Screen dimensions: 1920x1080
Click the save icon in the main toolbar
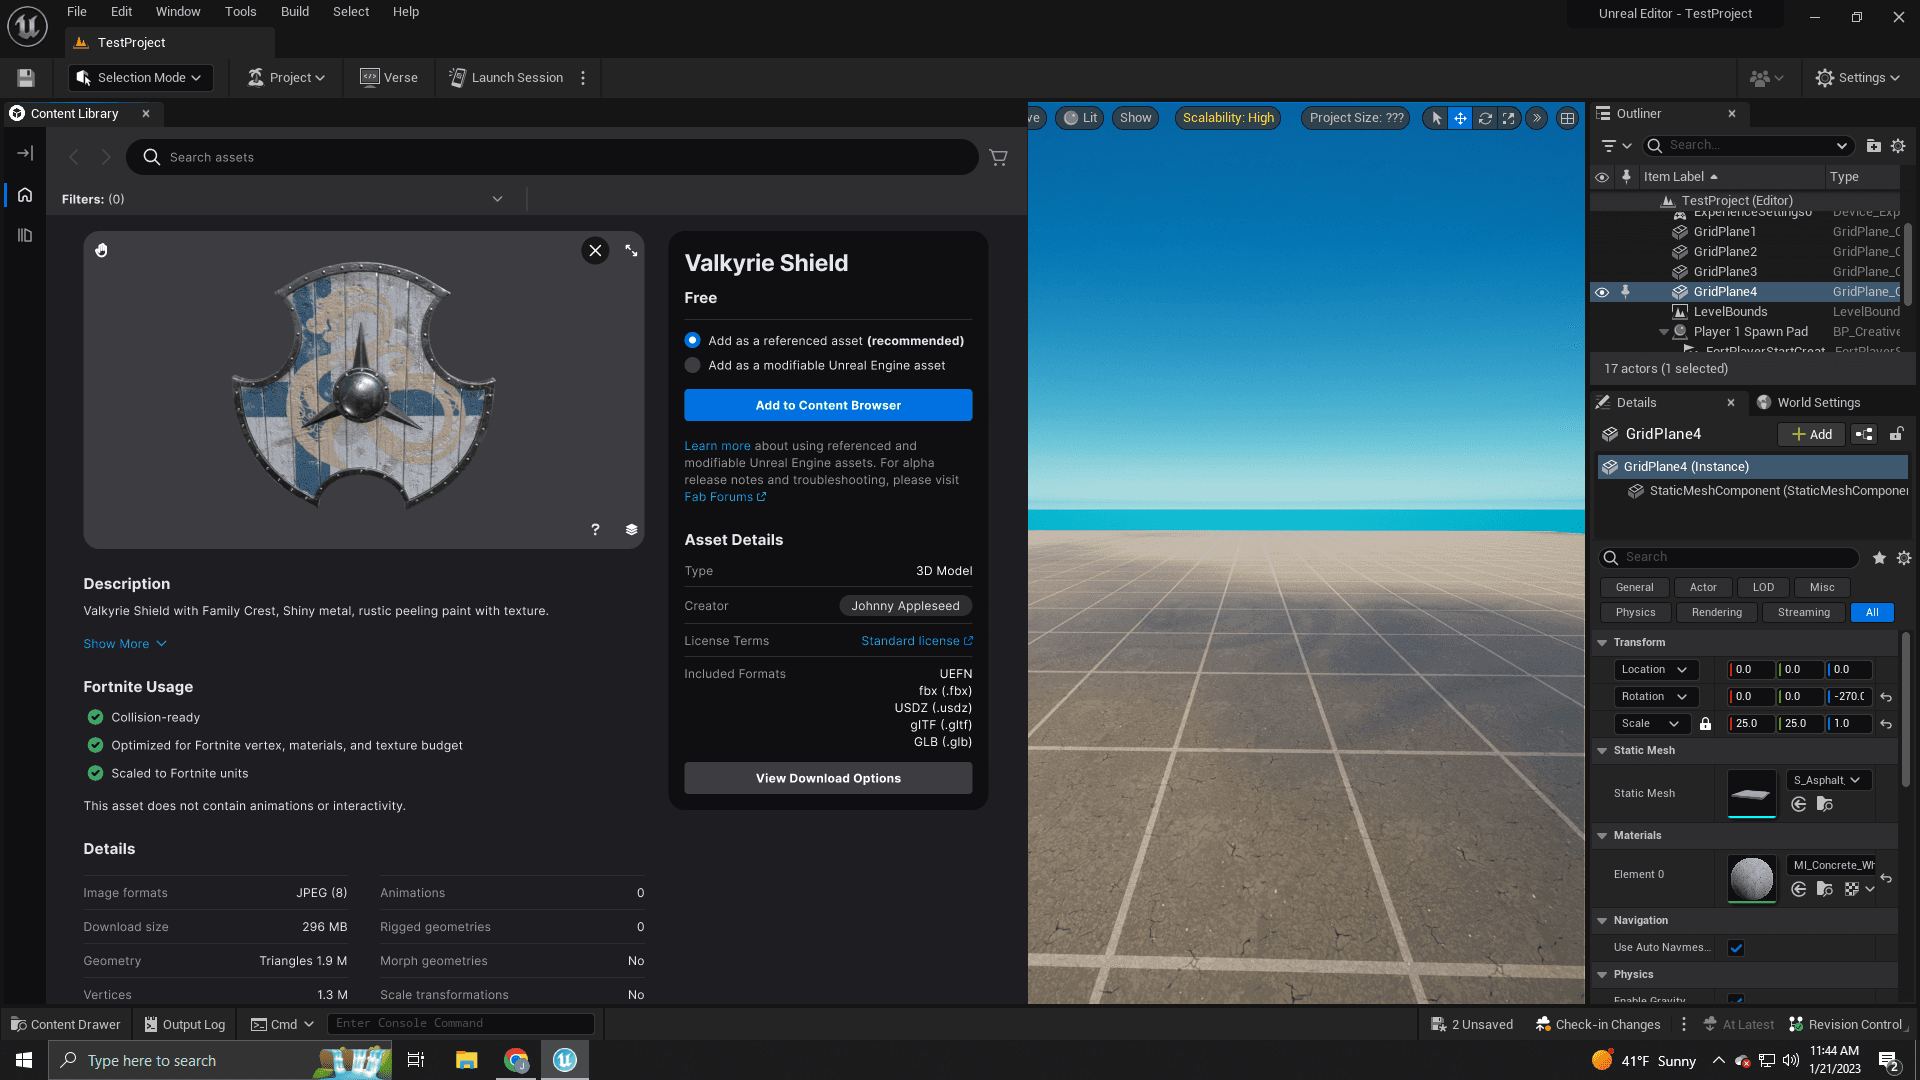pyautogui.click(x=26, y=78)
